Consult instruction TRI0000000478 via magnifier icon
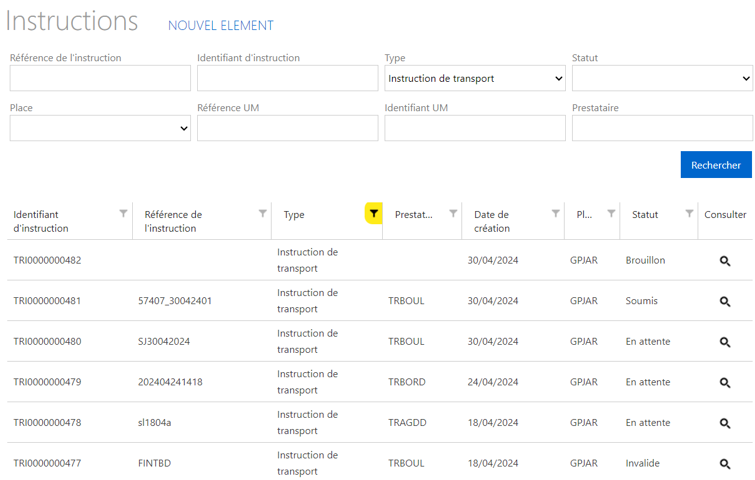755x480 pixels. click(725, 423)
